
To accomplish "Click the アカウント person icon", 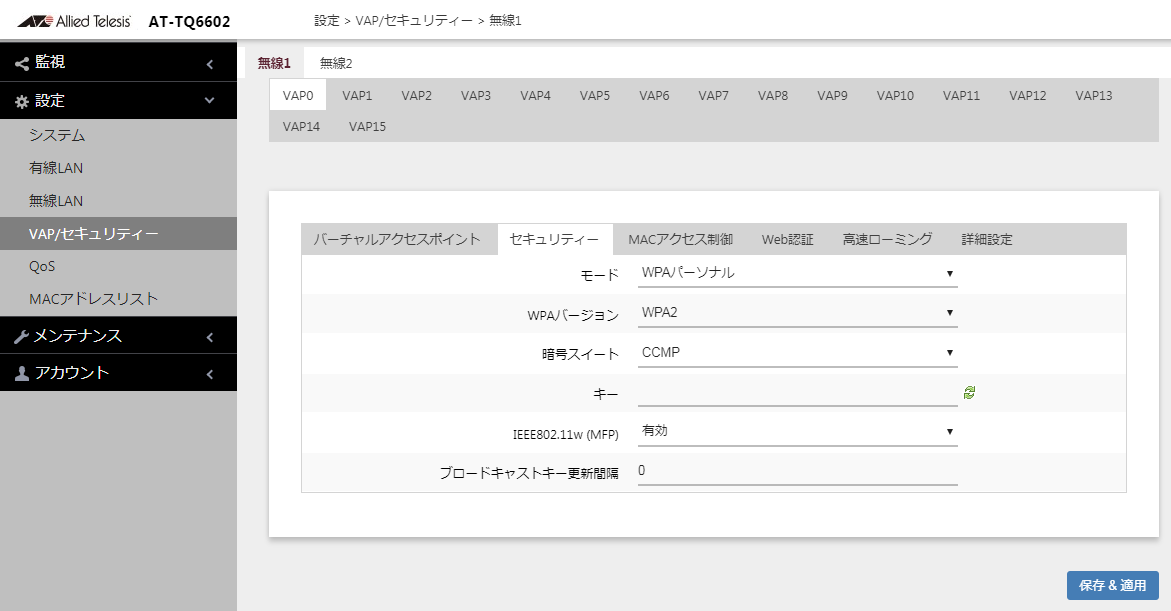I will (x=22, y=373).
